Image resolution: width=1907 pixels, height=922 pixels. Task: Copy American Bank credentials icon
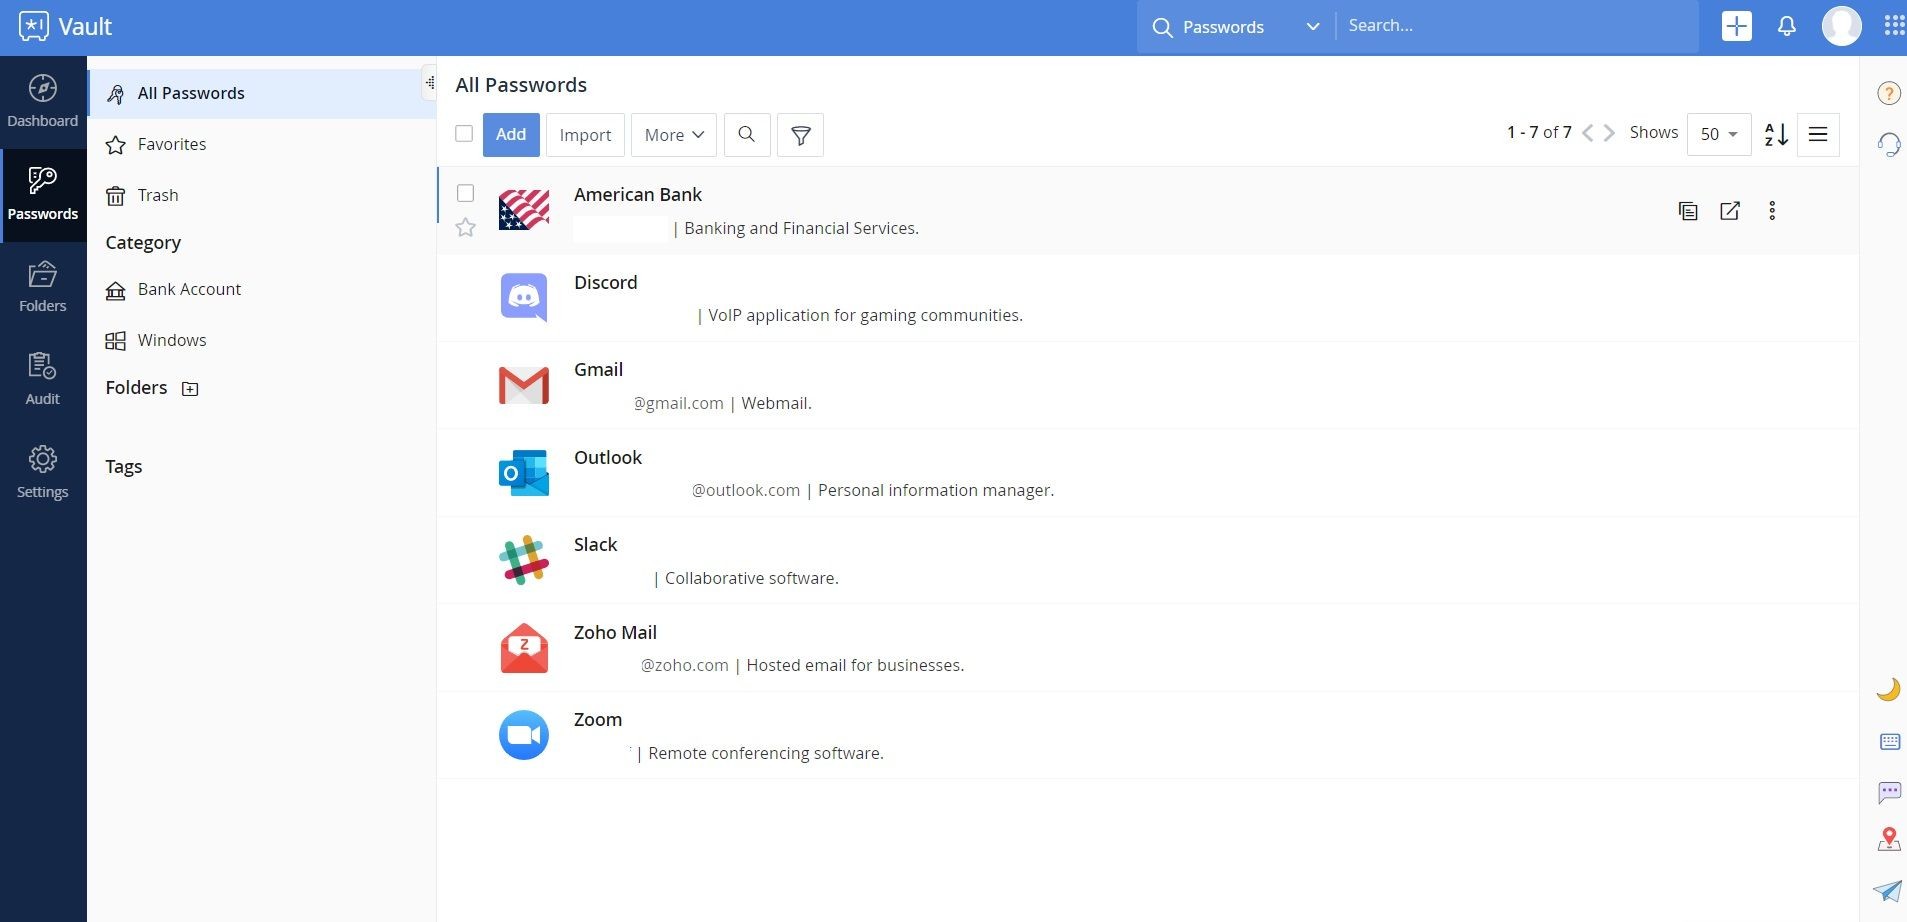(x=1688, y=211)
